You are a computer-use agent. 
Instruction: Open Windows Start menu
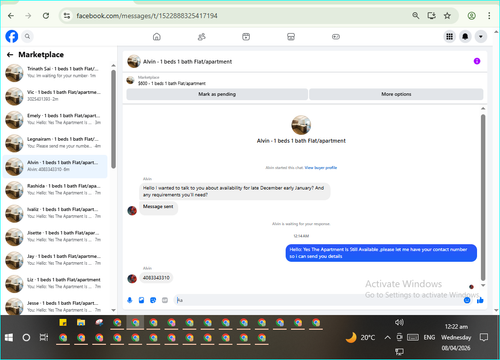tap(9, 338)
